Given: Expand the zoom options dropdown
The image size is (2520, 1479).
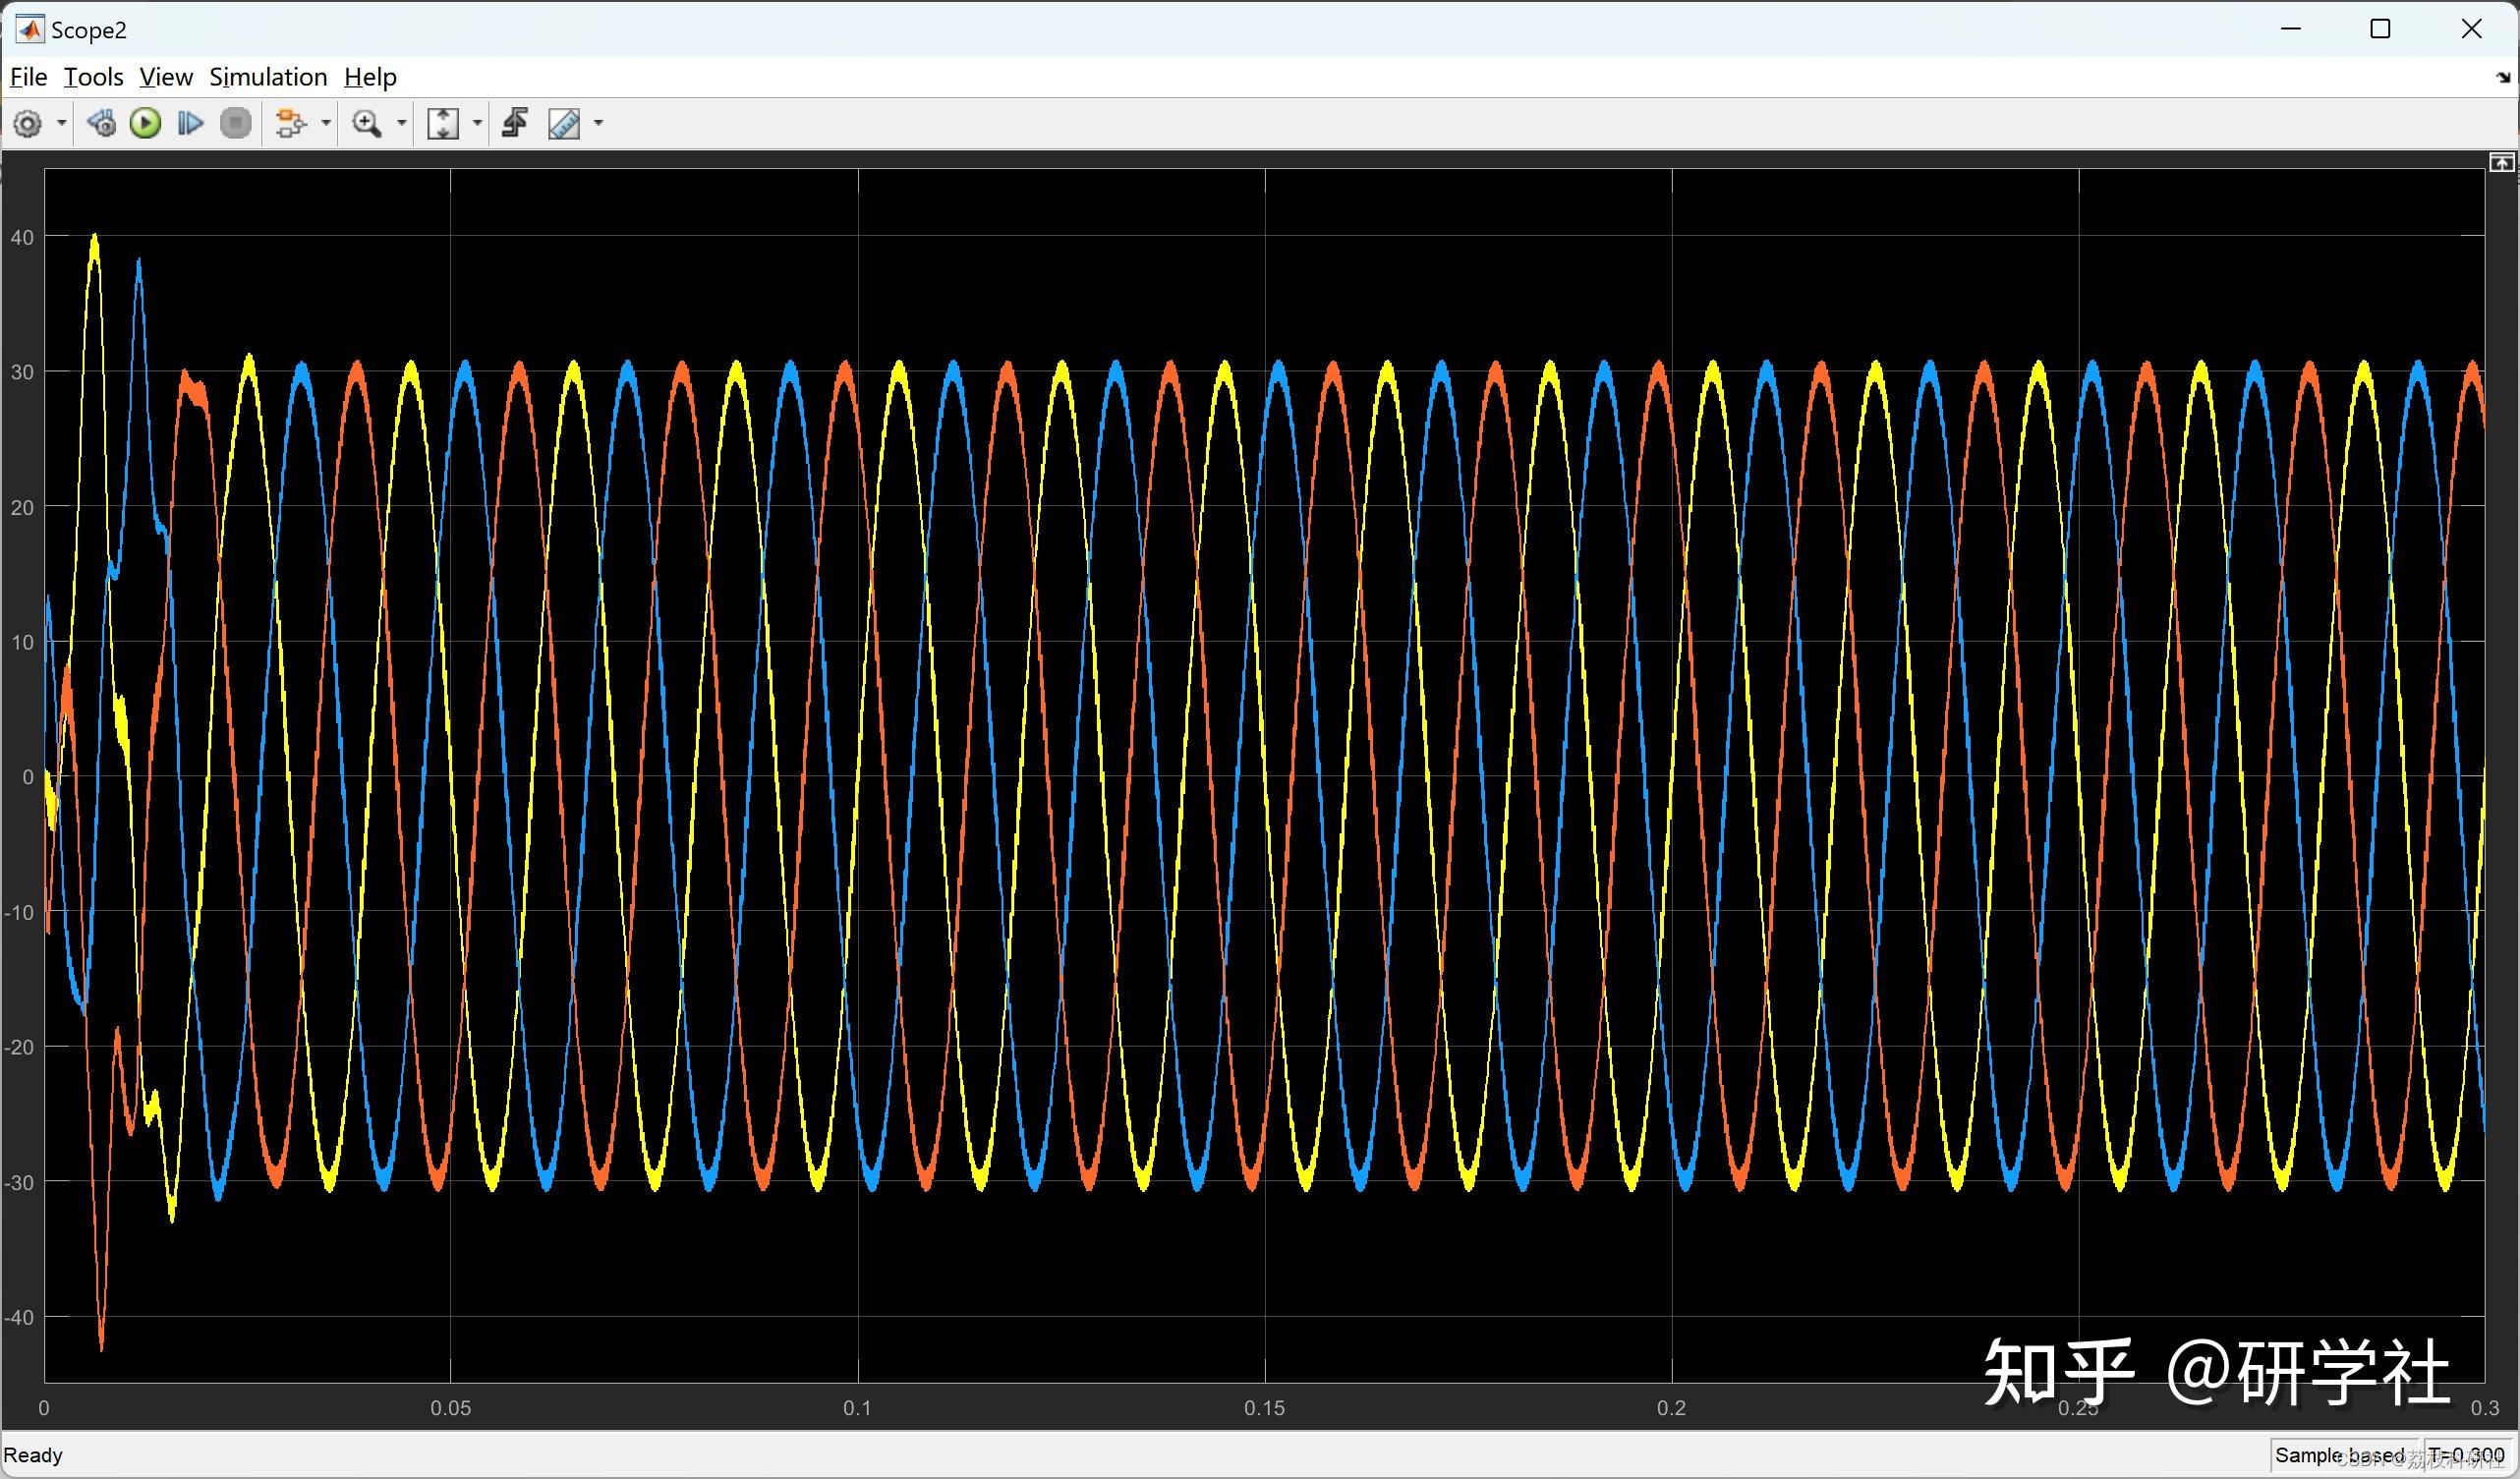Looking at the screenshot, I should coord(402,122).
